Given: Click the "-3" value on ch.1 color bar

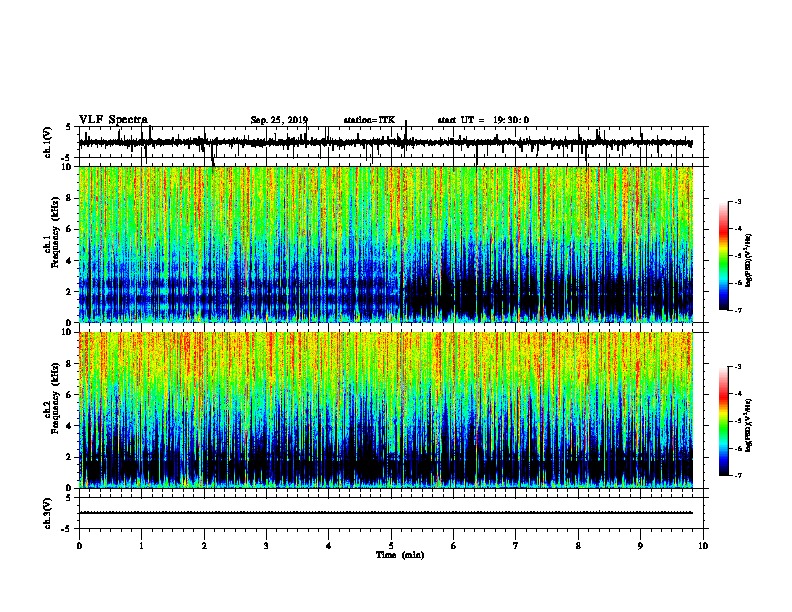Looking at the screenshot, I should [738, 202].
